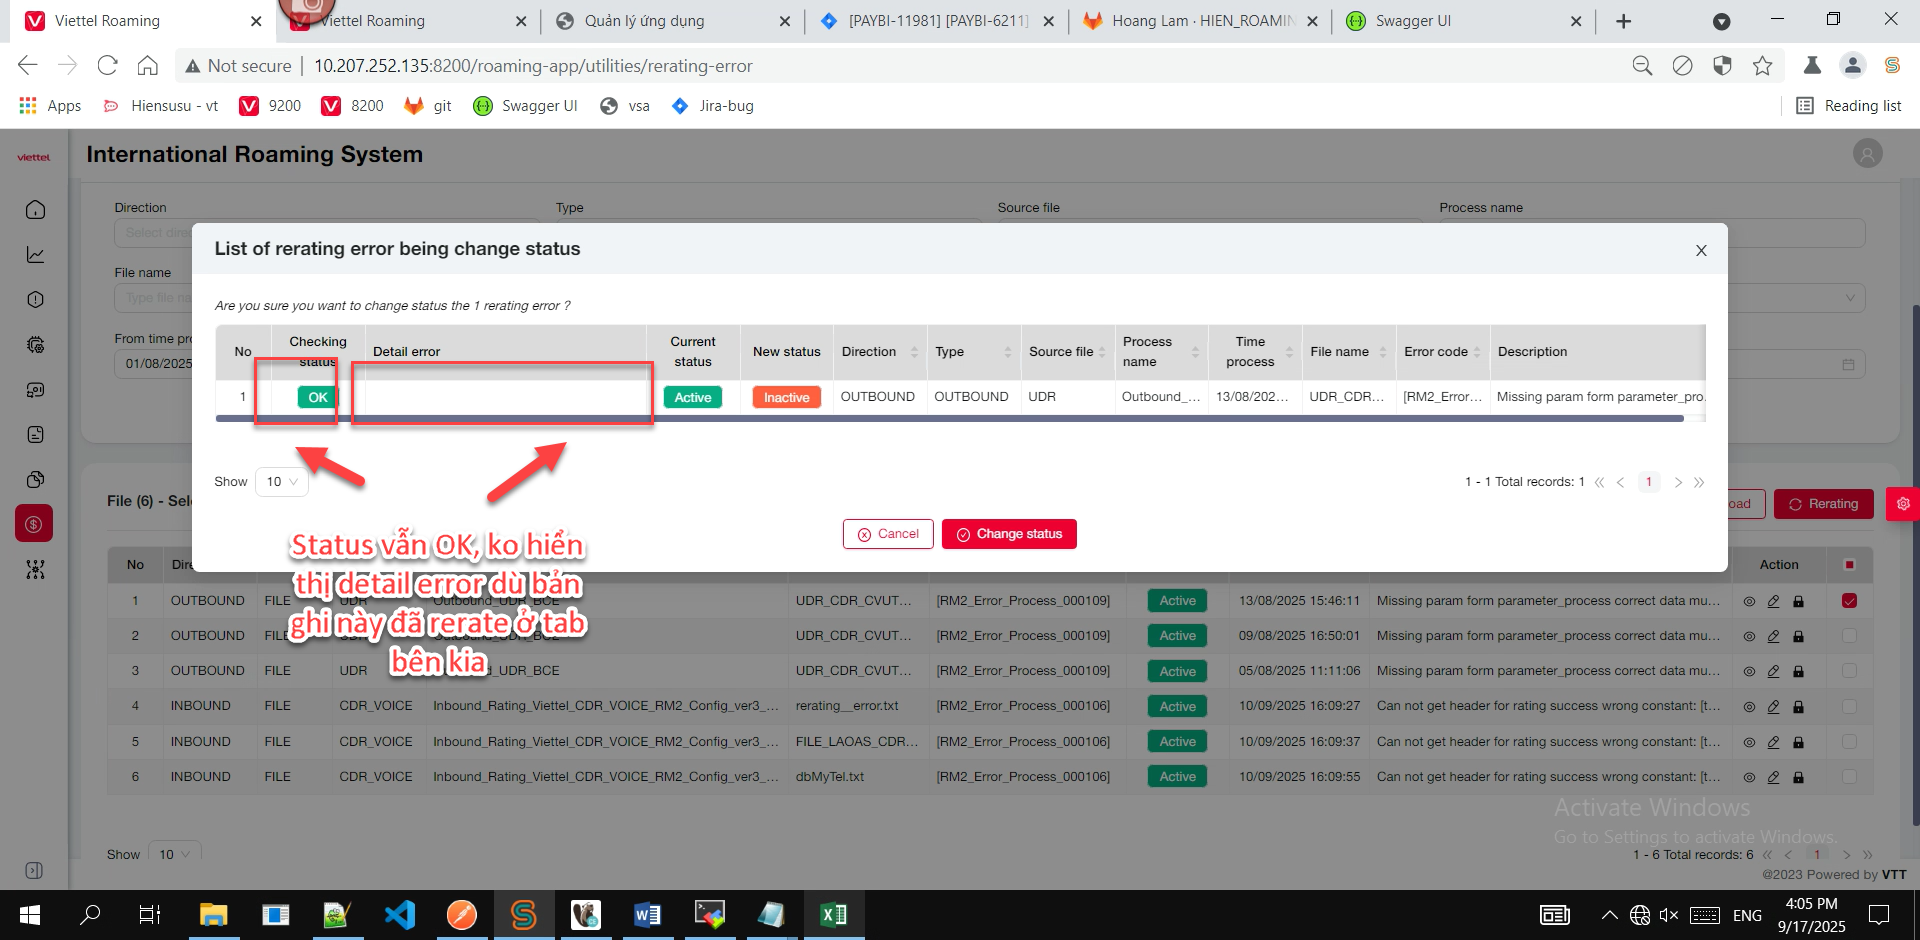Click the Cancel button in the dialog
This screenshot has height=940, width=1920.
(x=888, y=534)
